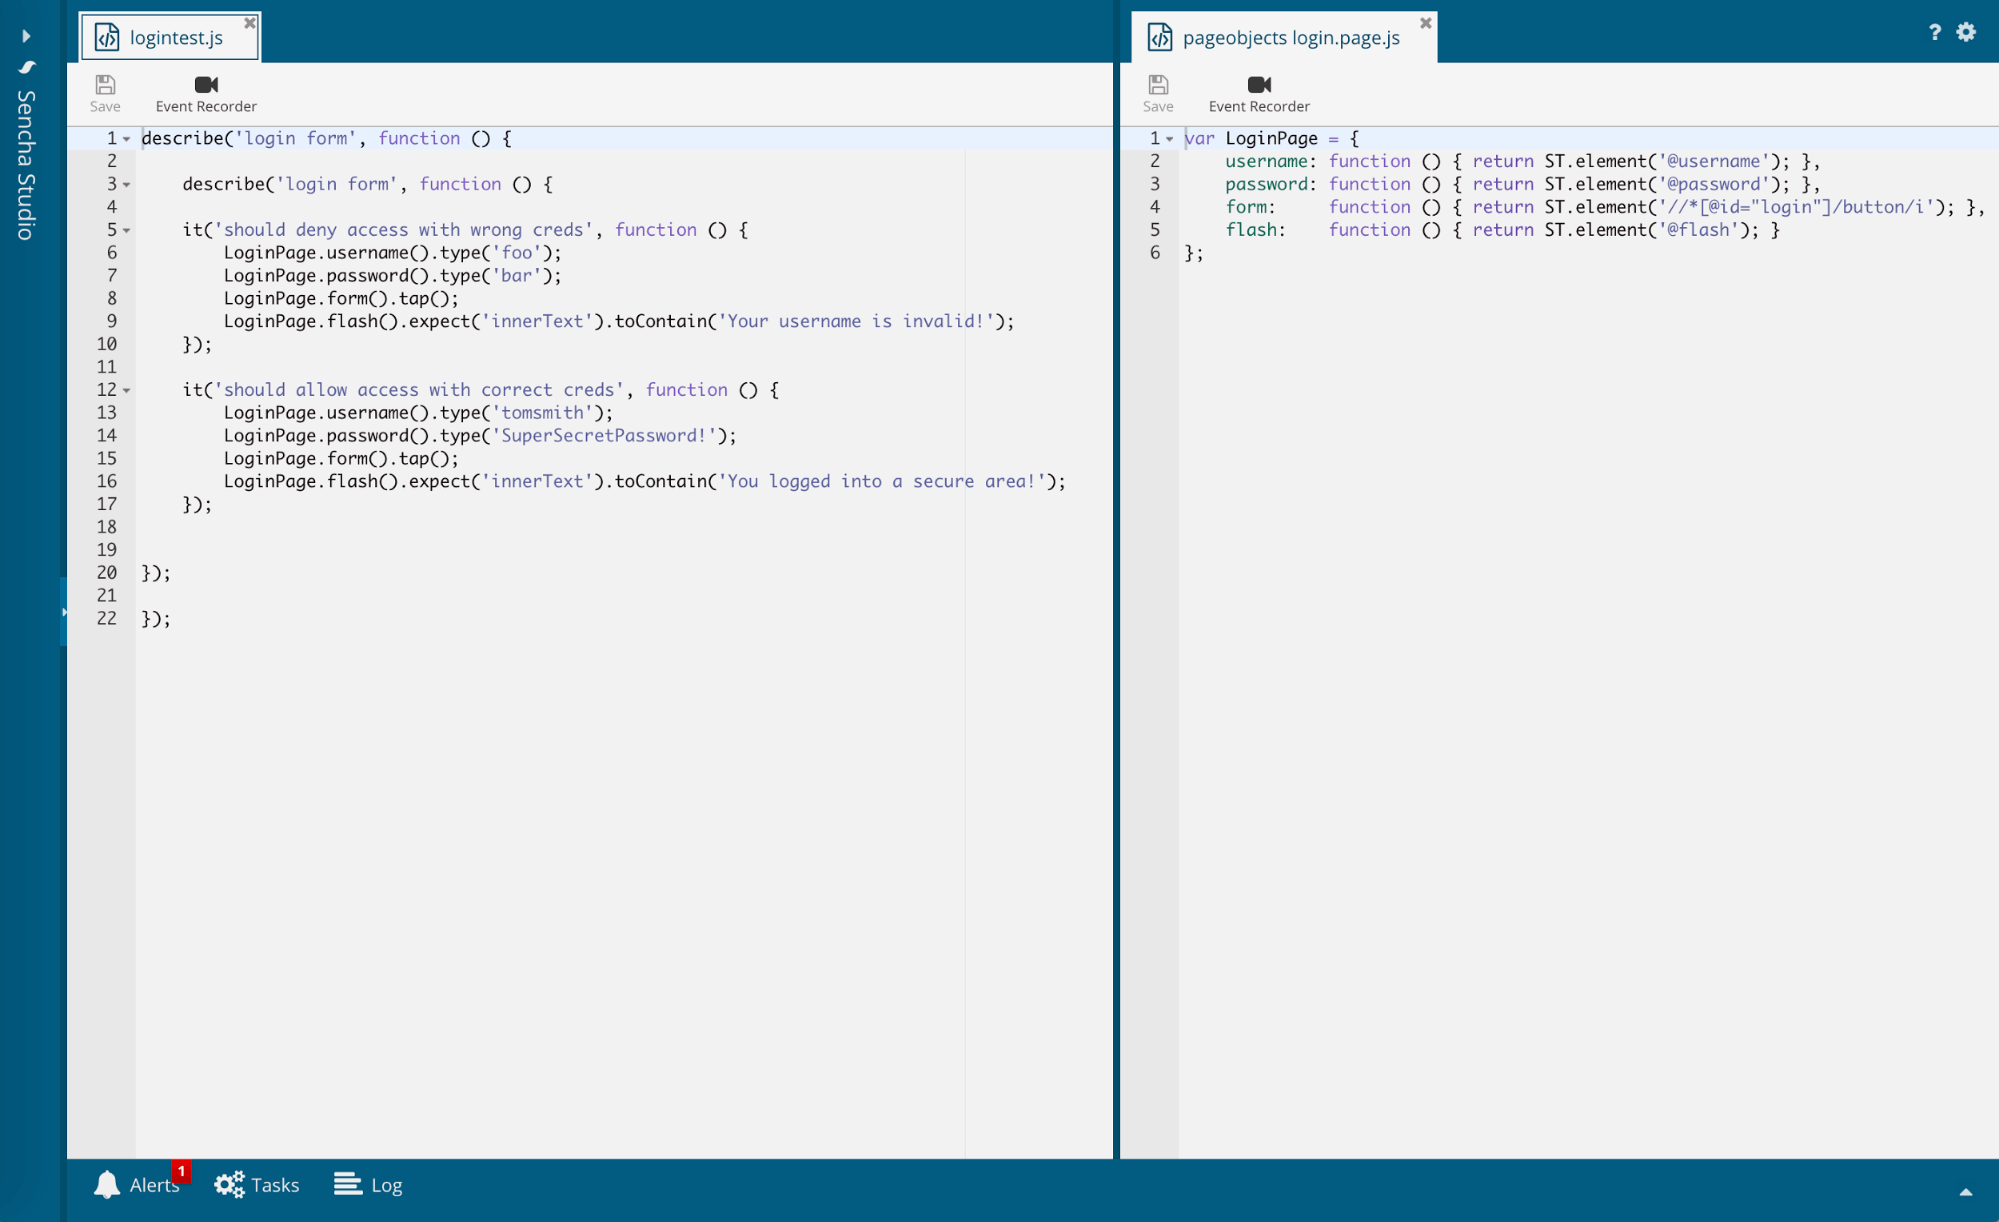Collapse code fold at line 3 in logintest.js
1999x1222 pixels.
click(x=127, y=185)
